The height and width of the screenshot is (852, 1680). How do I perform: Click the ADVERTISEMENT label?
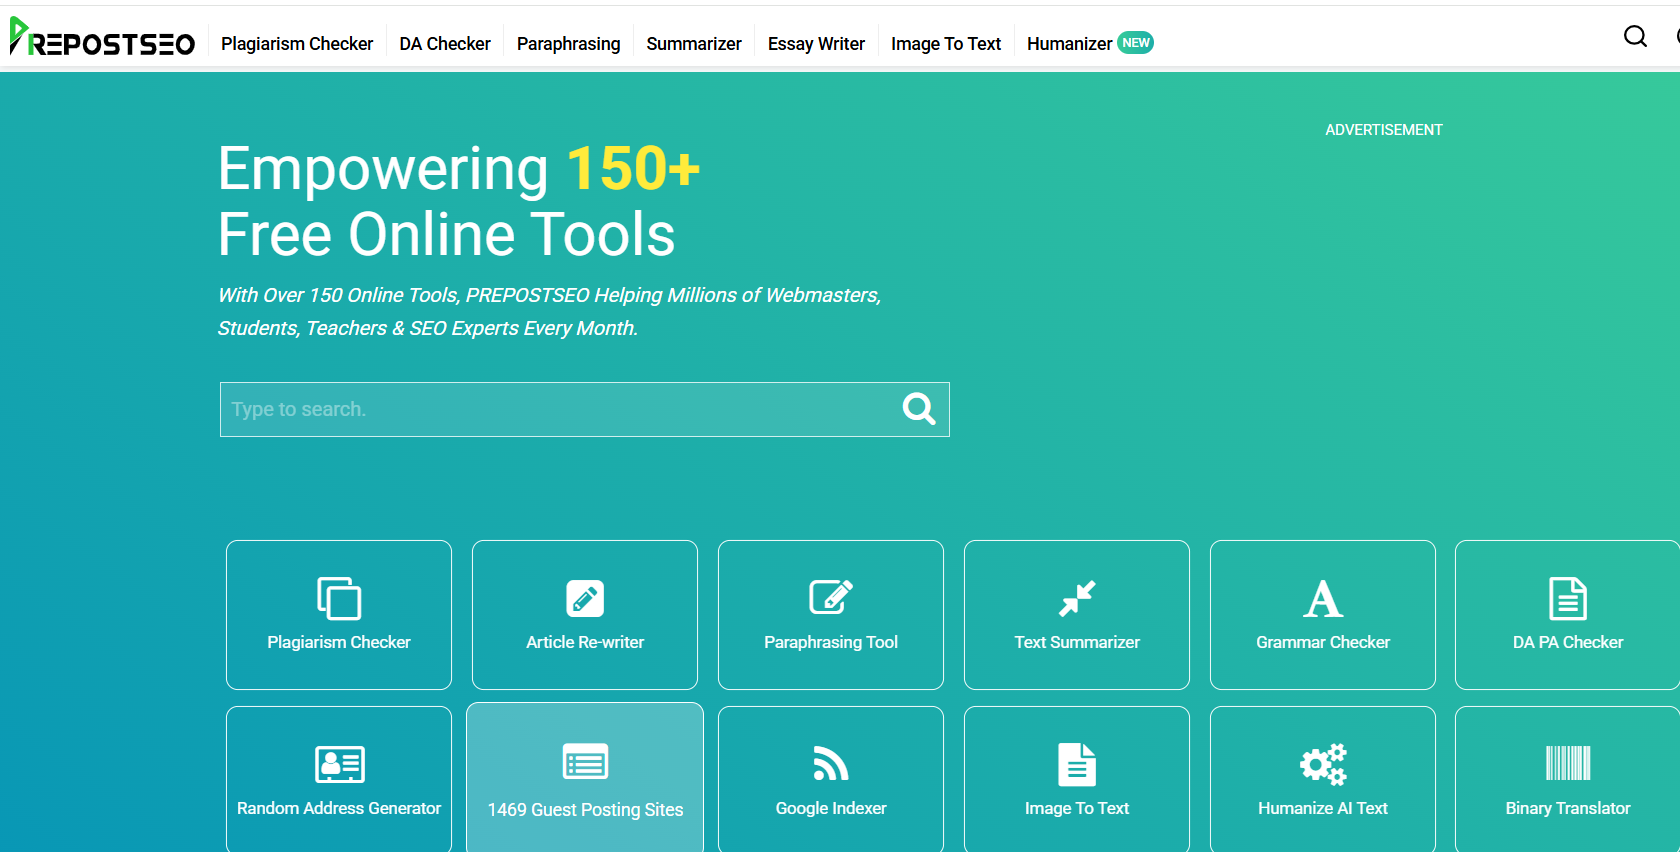pos(1384,130)
